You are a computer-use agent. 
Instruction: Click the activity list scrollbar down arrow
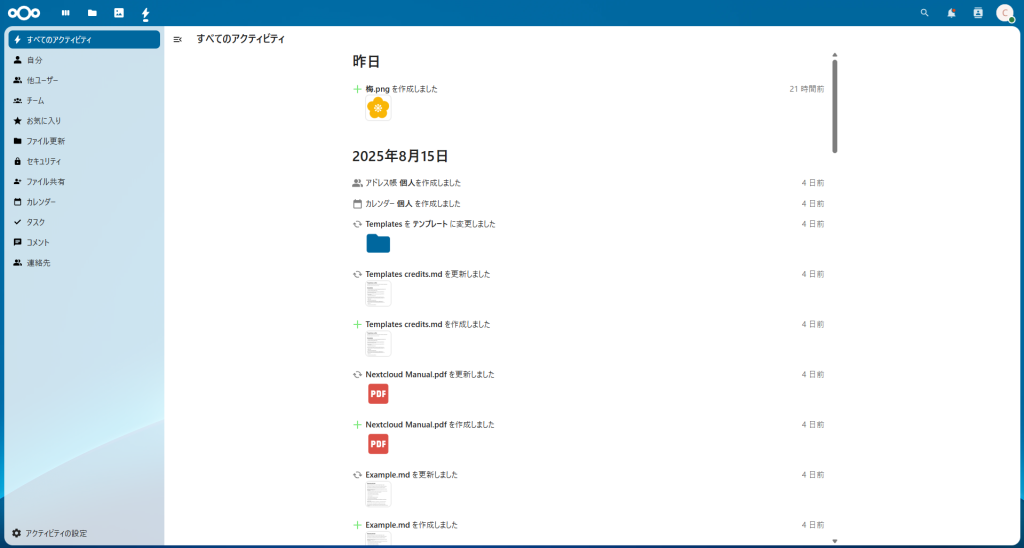click(x=835, y=541)
